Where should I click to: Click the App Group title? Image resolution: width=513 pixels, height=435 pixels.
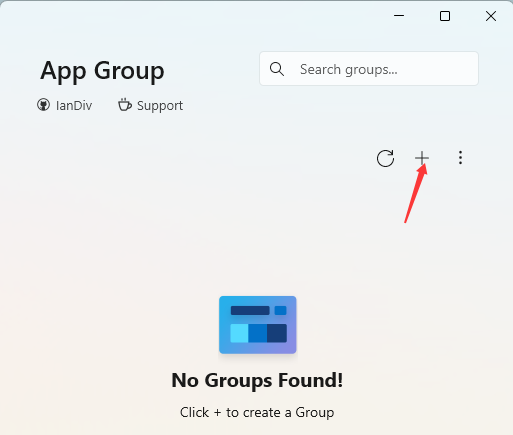pyautogui.click(x=102, y=71)
